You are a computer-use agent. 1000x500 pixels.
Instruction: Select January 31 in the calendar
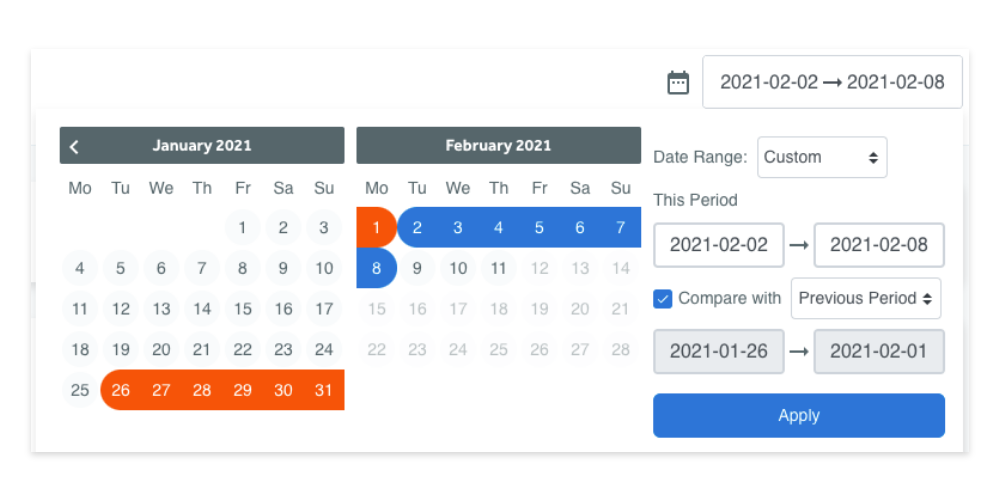coord(324,390)
